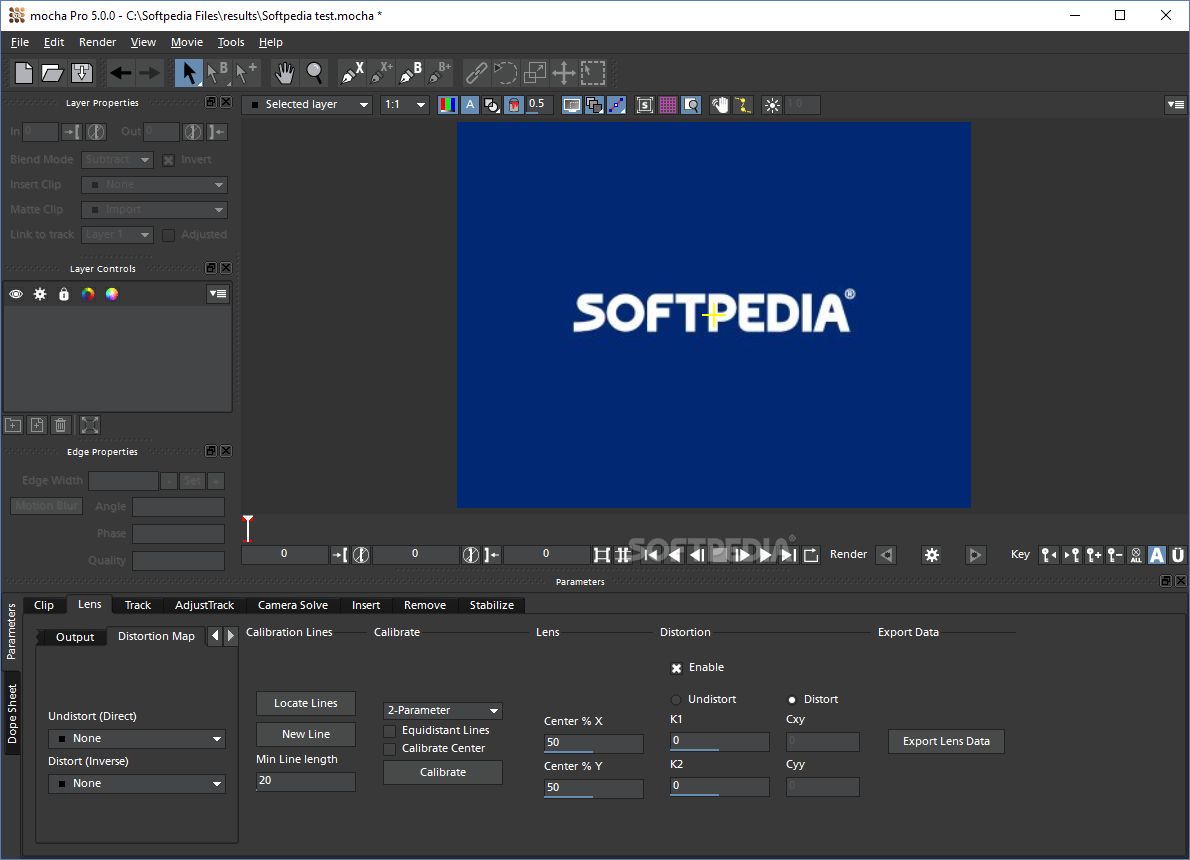Image resolution: width=1190 pixels, height=860 pixels.
Task: Select the Add Point arrow-plus tool
Action: click(247, 73)
